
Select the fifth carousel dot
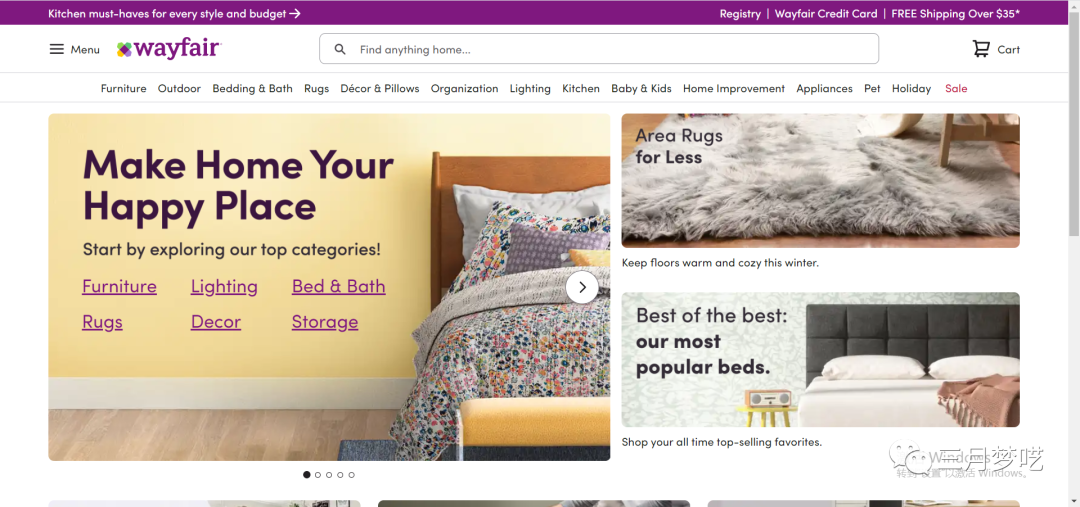click(x=351, y=475)
